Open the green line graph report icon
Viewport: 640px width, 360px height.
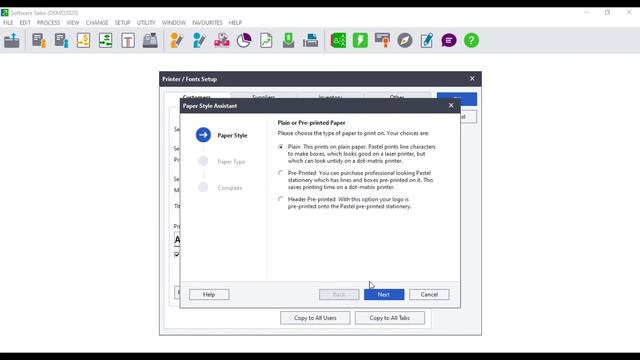[266, 40]
